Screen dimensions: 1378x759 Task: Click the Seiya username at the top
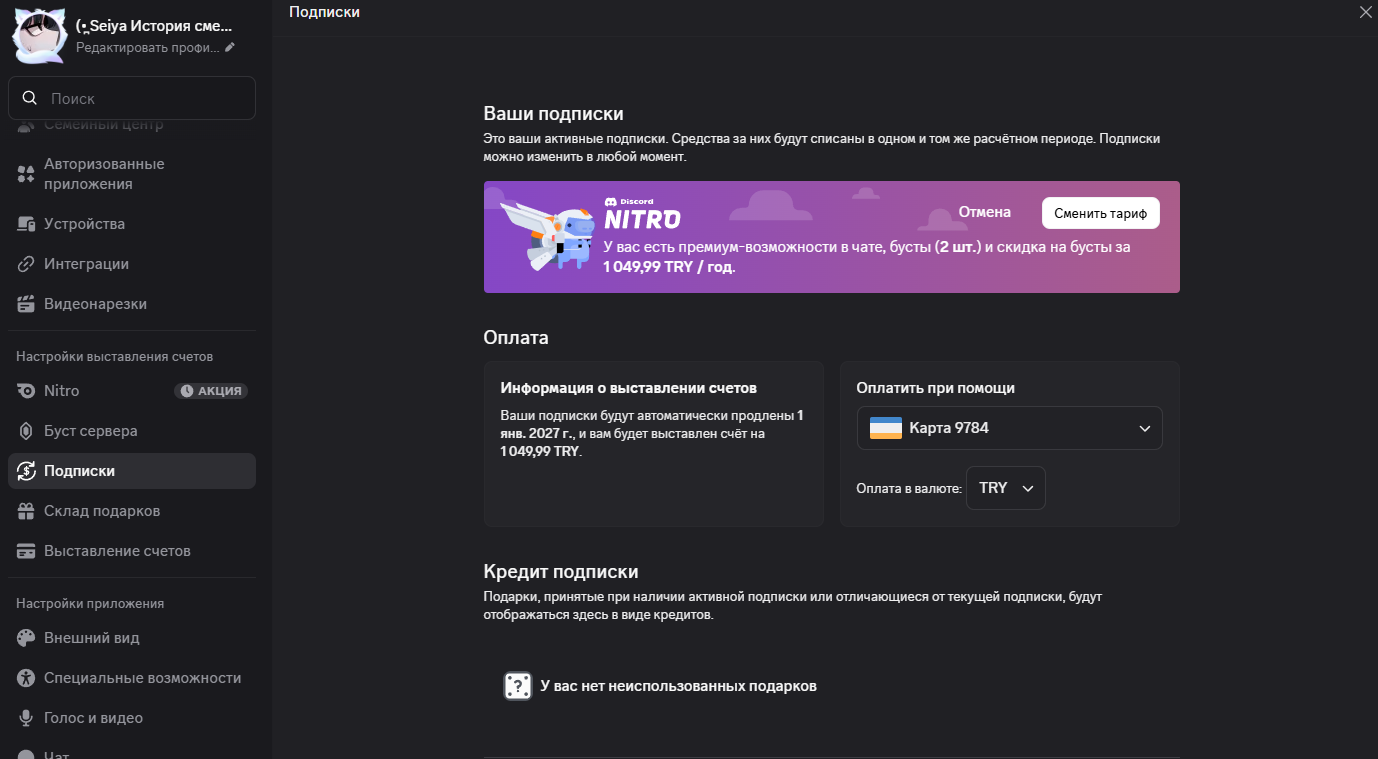[154, 26]
